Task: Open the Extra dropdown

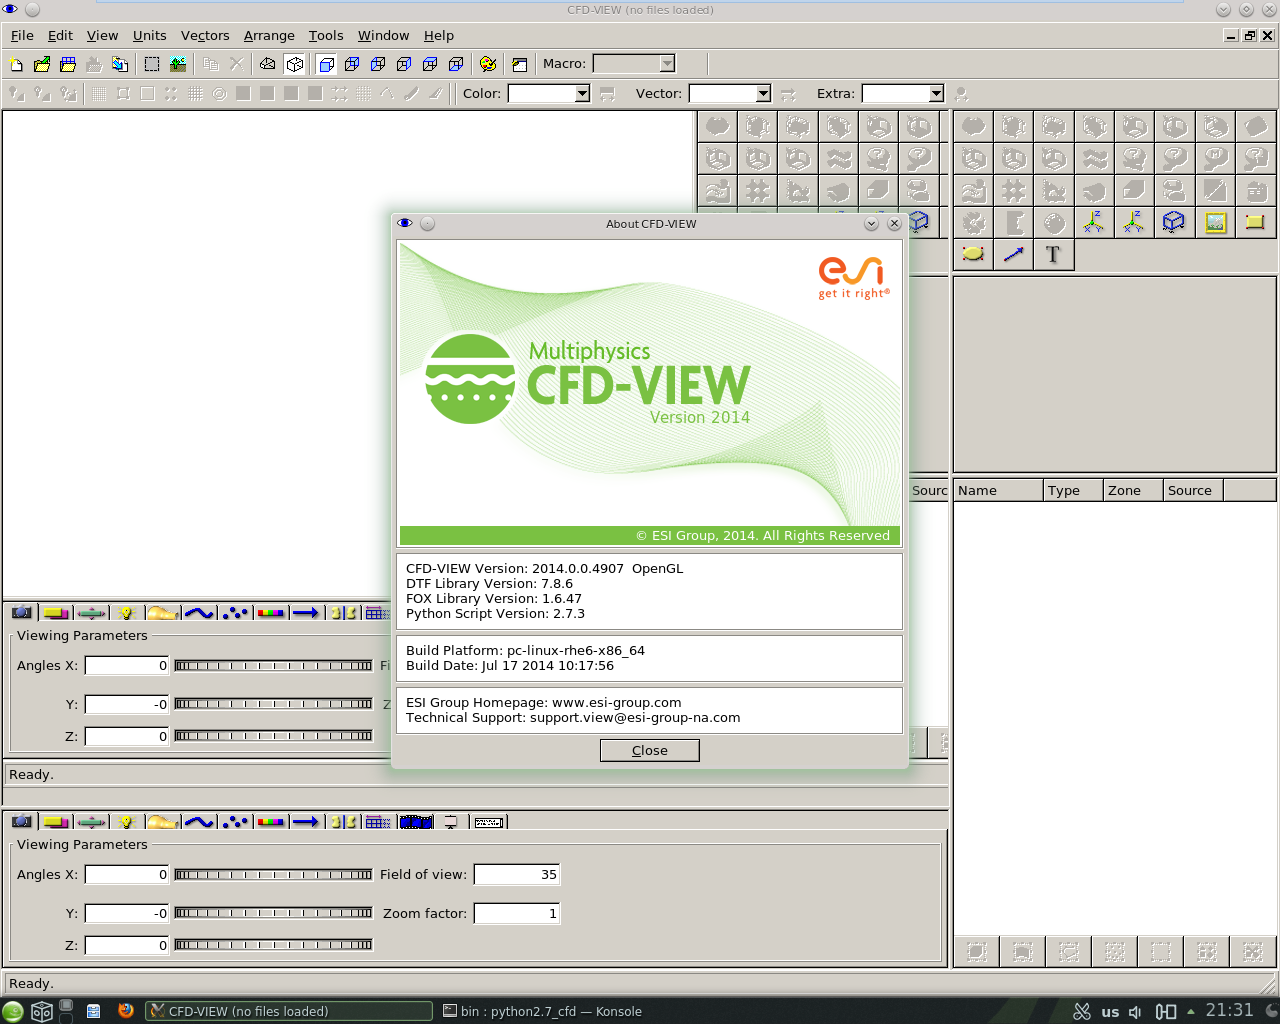Action: pos(936,94)
